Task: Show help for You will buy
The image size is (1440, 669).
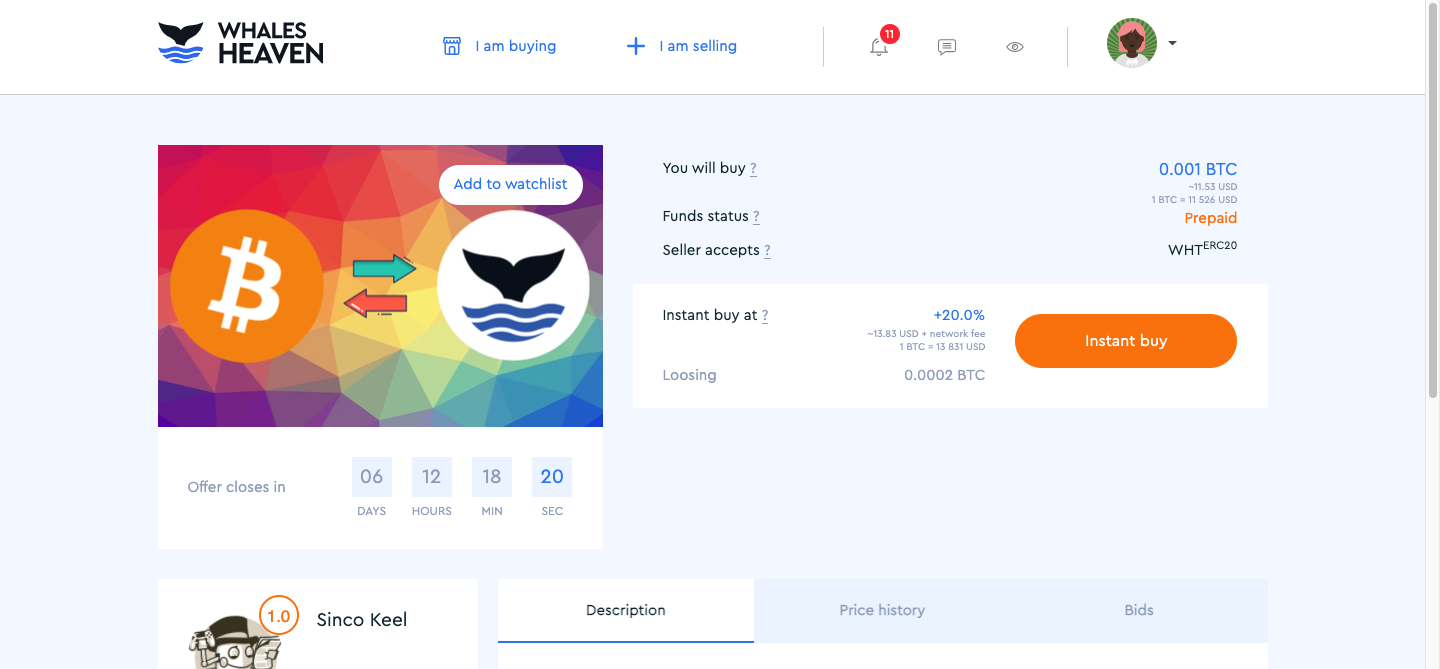Action: tap(753, 169)
